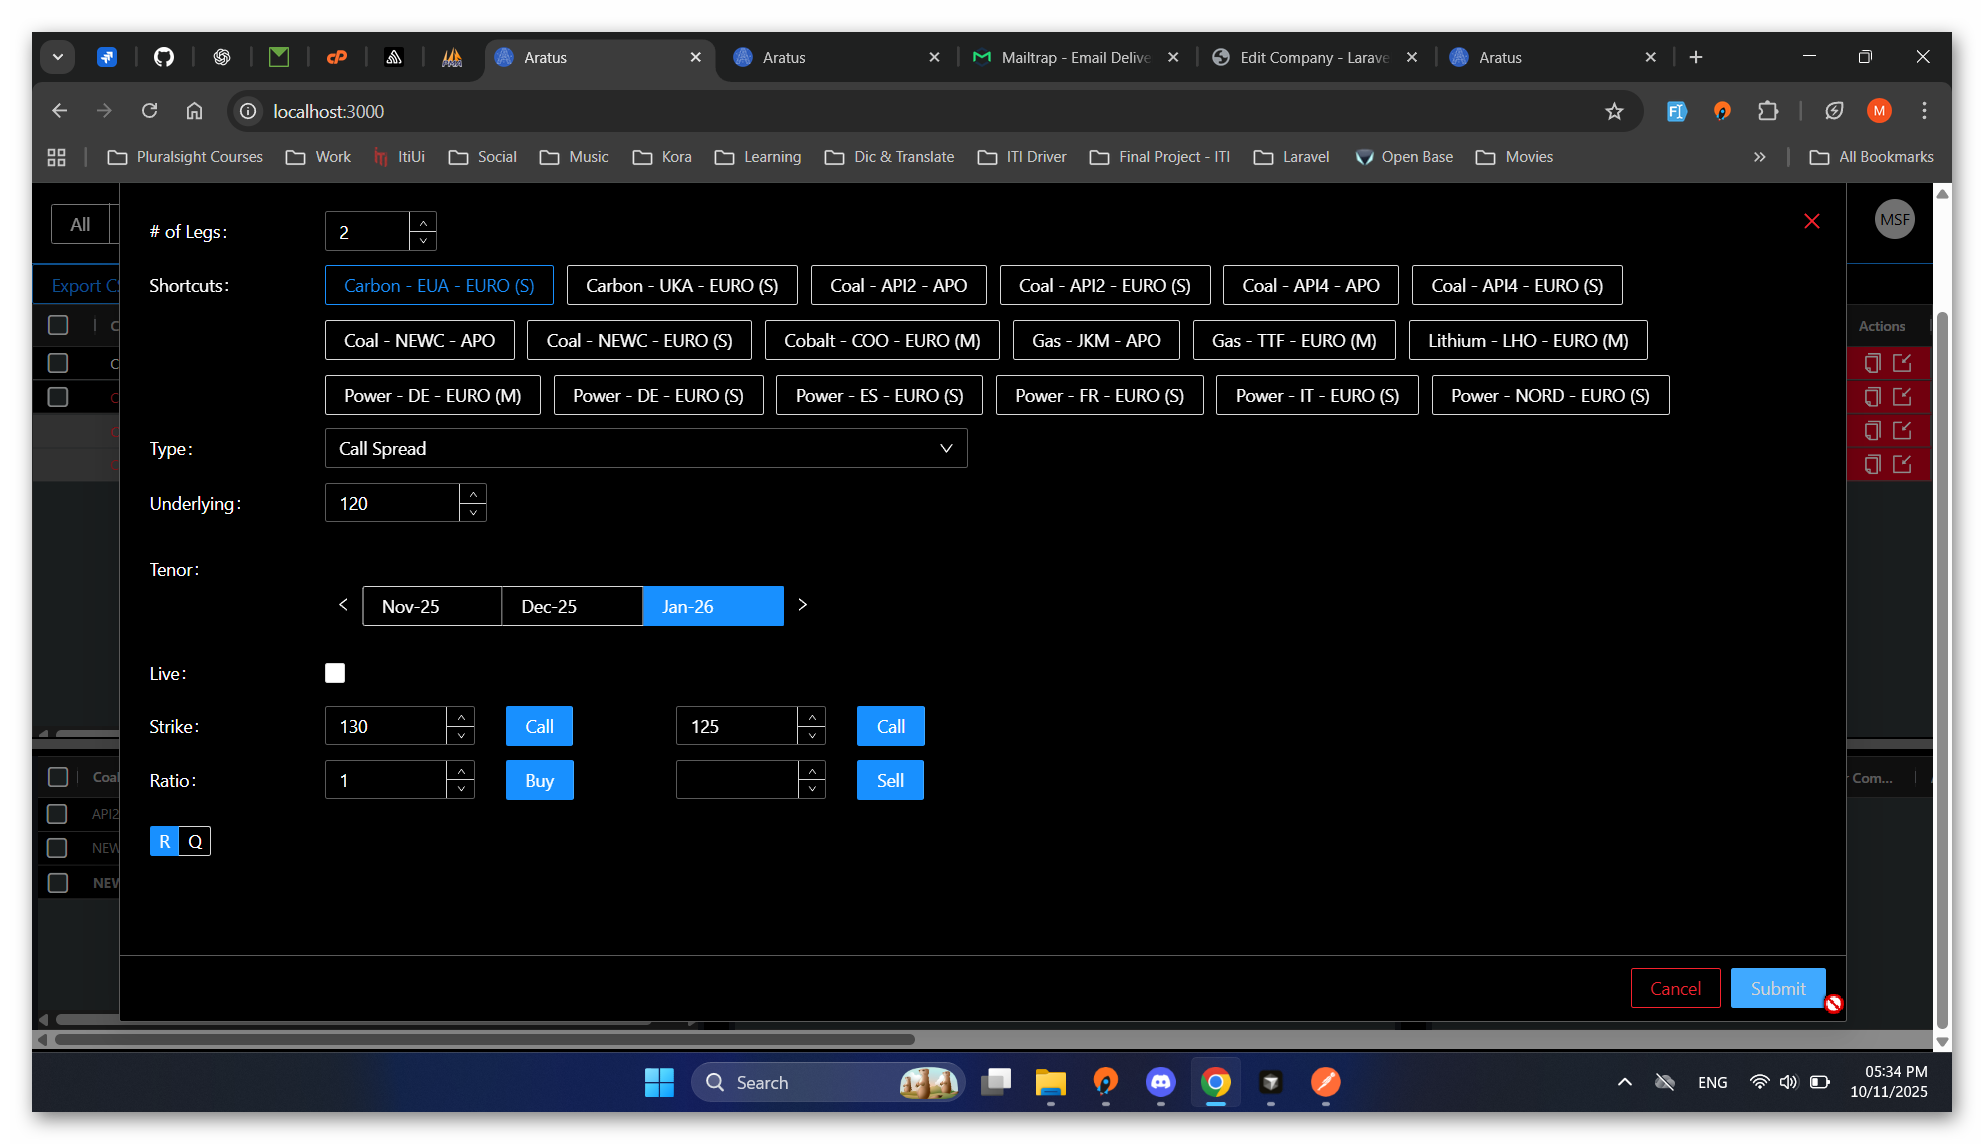Open the GitHub pinned tab
Viewport: 1984px width, 1144px height.
click(x=164, y=57)
